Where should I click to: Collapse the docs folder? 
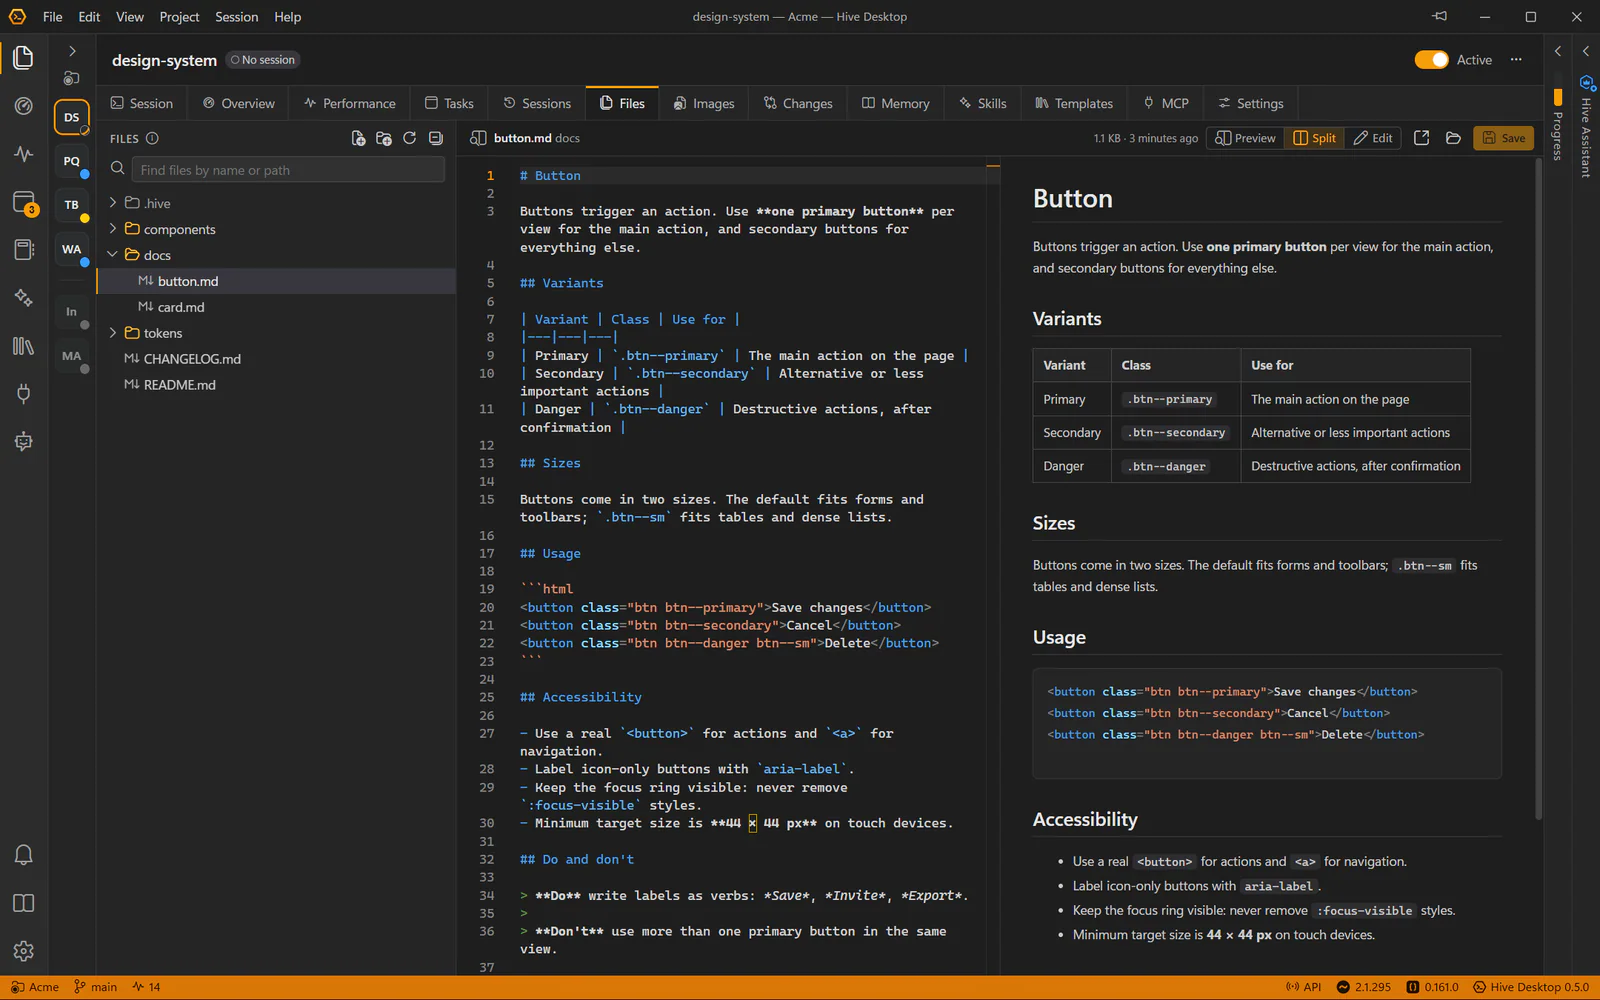(113, 255)
